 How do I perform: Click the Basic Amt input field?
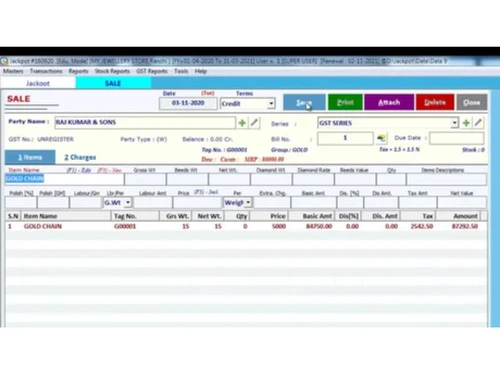[313, 202]
